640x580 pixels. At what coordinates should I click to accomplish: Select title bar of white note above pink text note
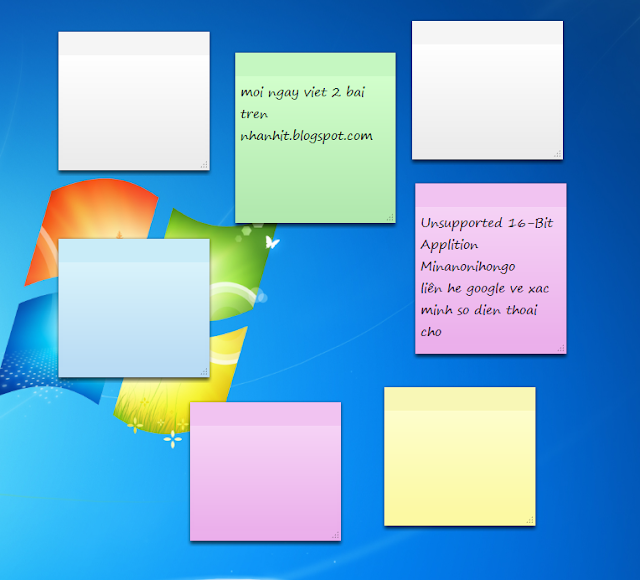[487, 33]
